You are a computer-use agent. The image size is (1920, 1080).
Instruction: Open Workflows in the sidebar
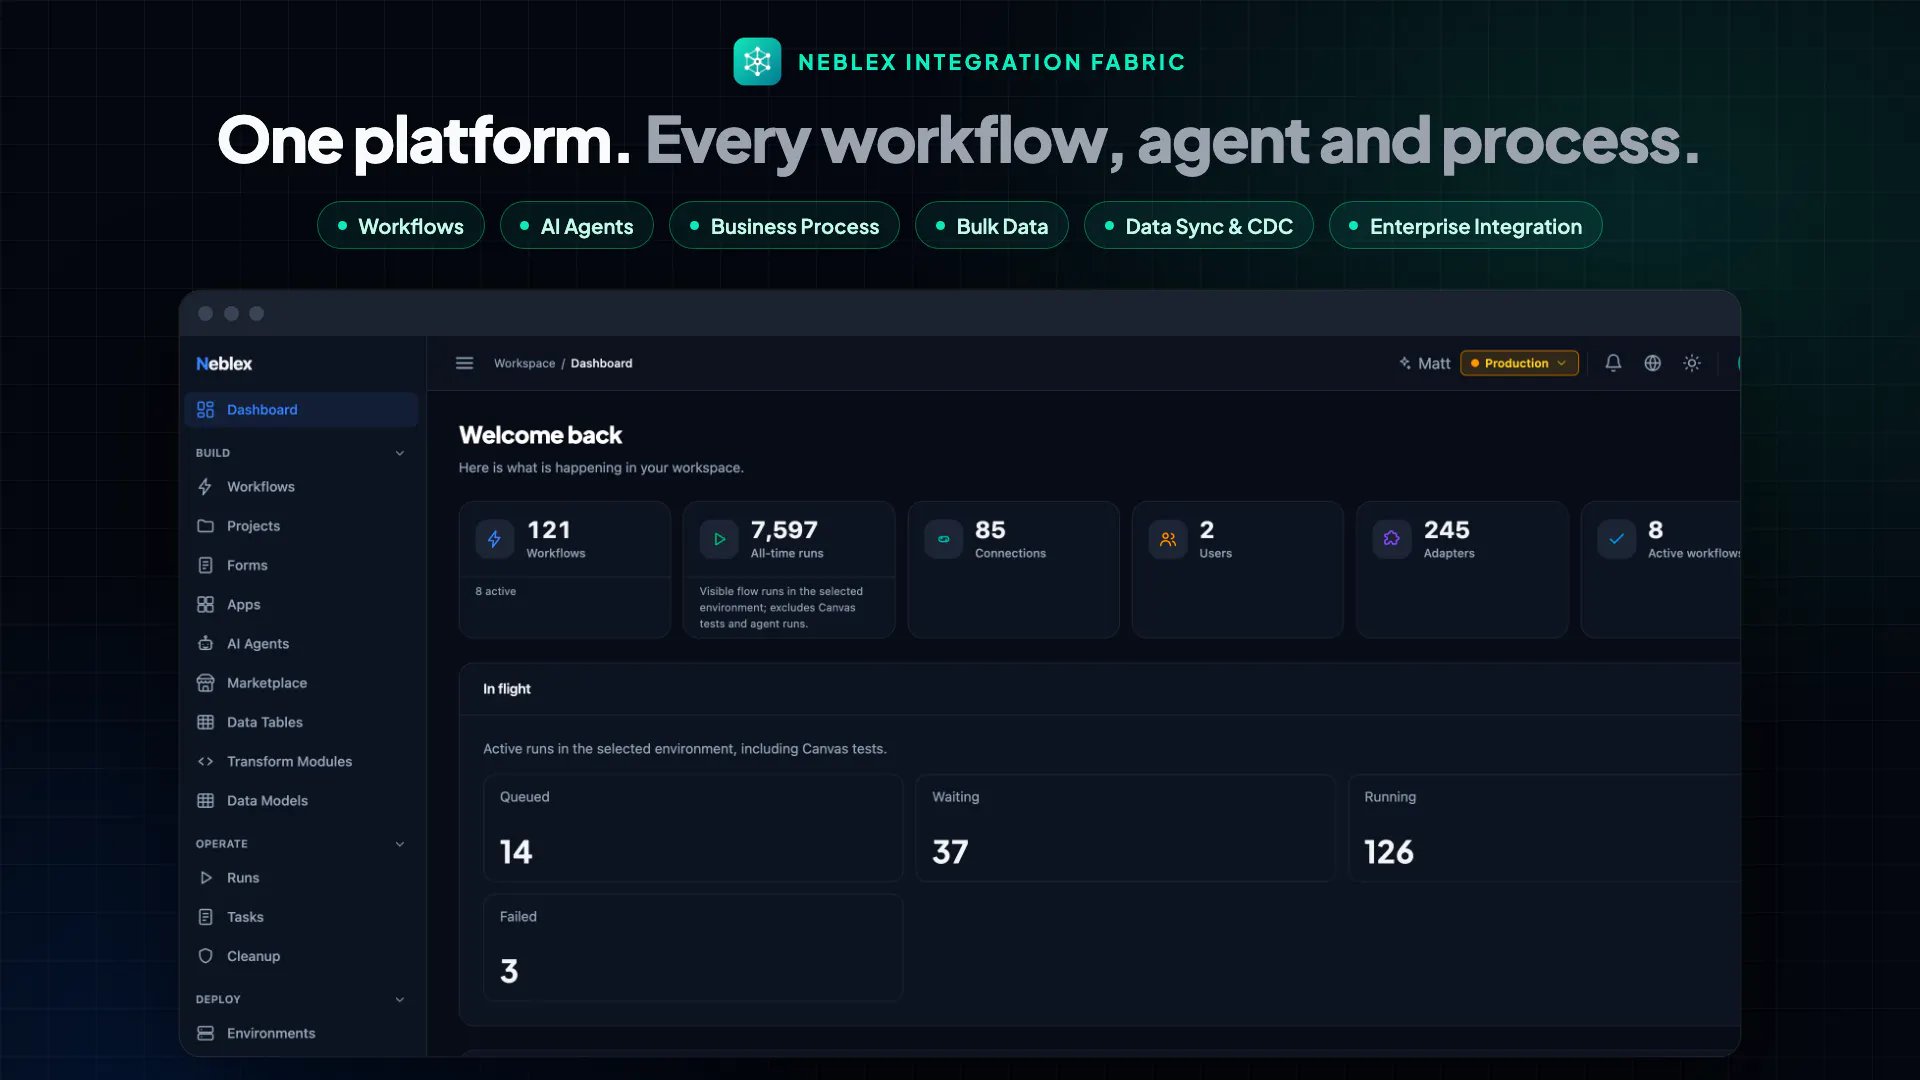tap(301, 487)
